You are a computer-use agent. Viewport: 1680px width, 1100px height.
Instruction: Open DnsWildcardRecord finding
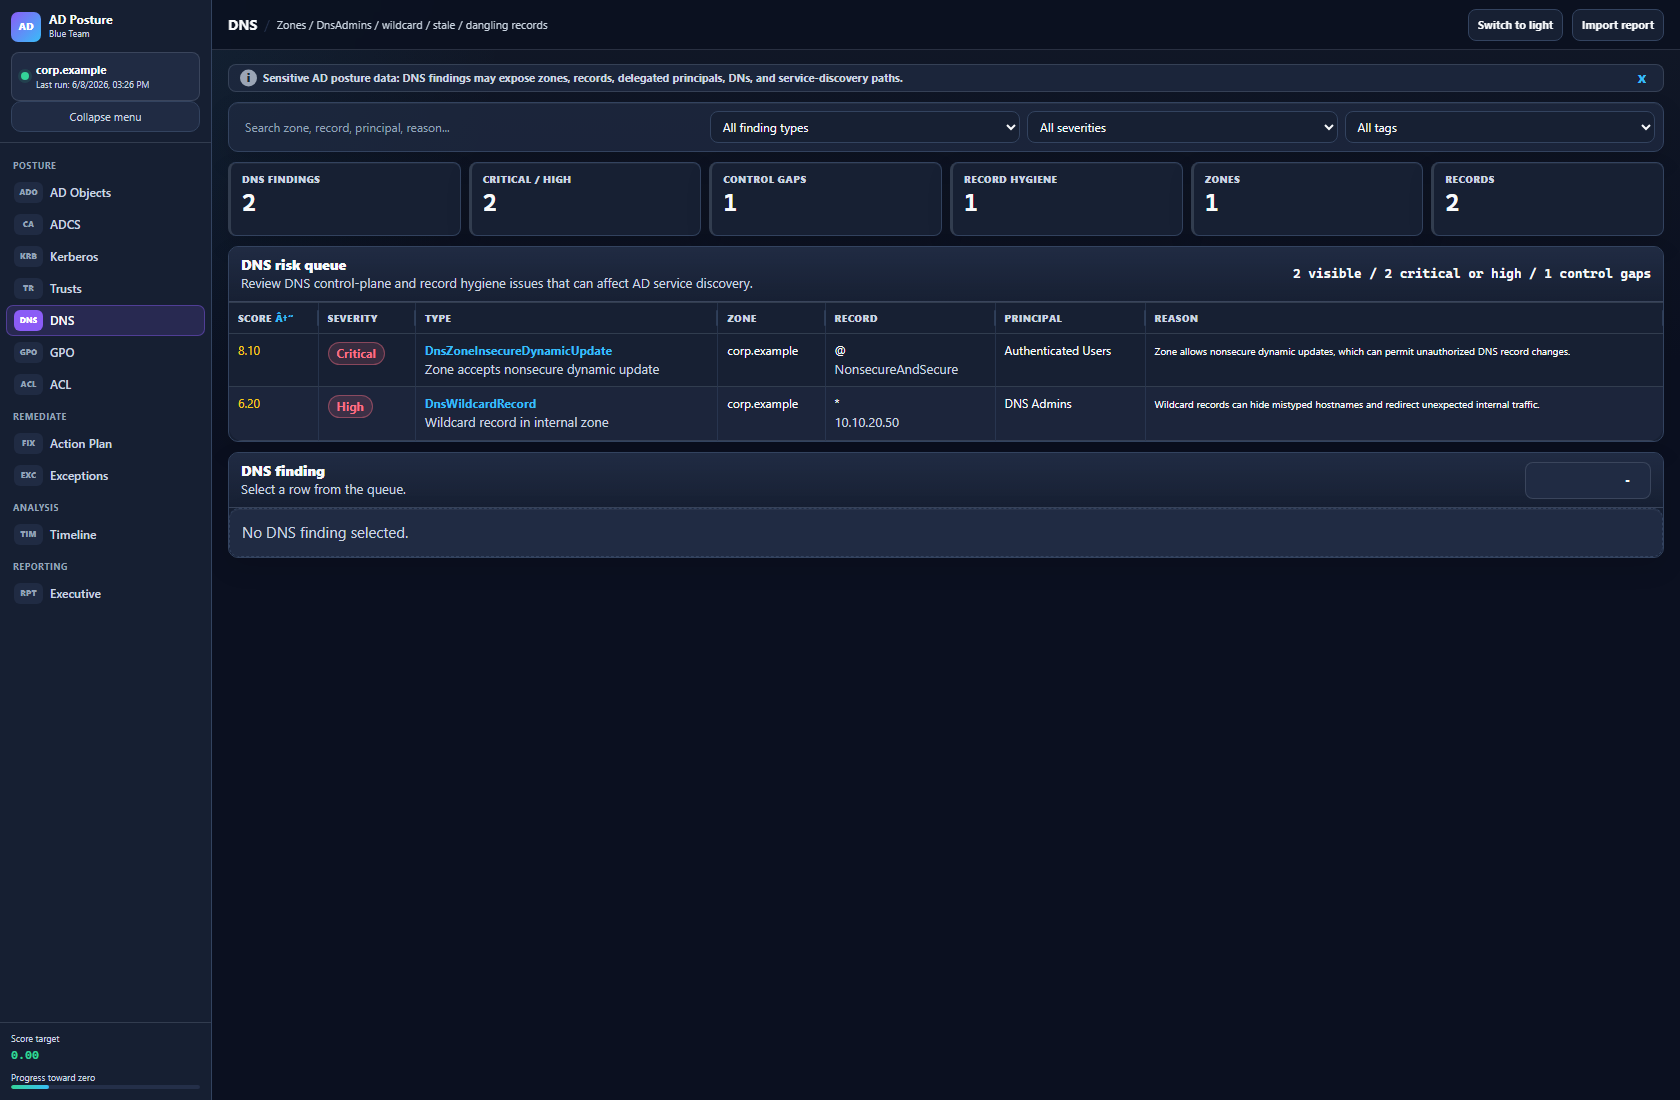tap(480, 404)
